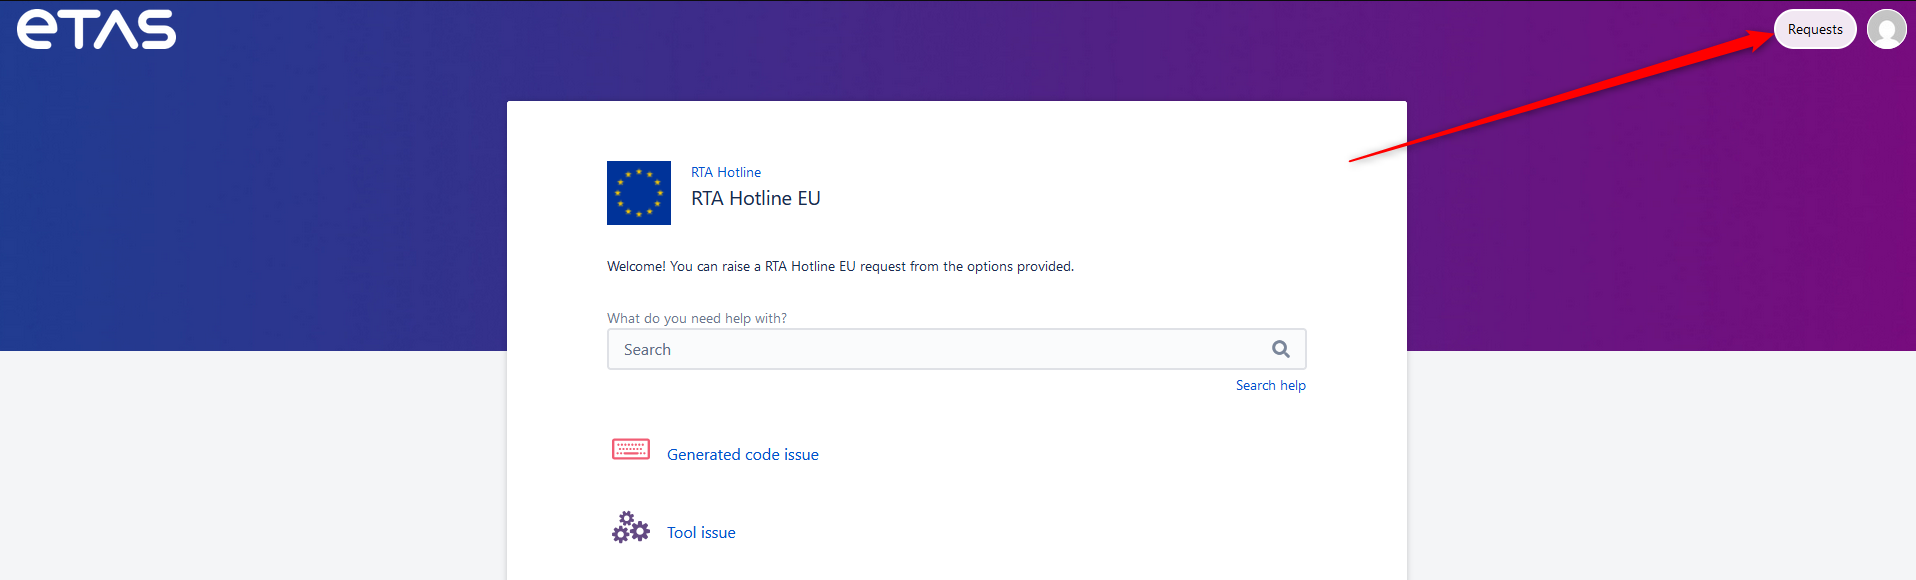
Task: Click the letter 'e' of ETAS logo
Action: click(39, 30)
